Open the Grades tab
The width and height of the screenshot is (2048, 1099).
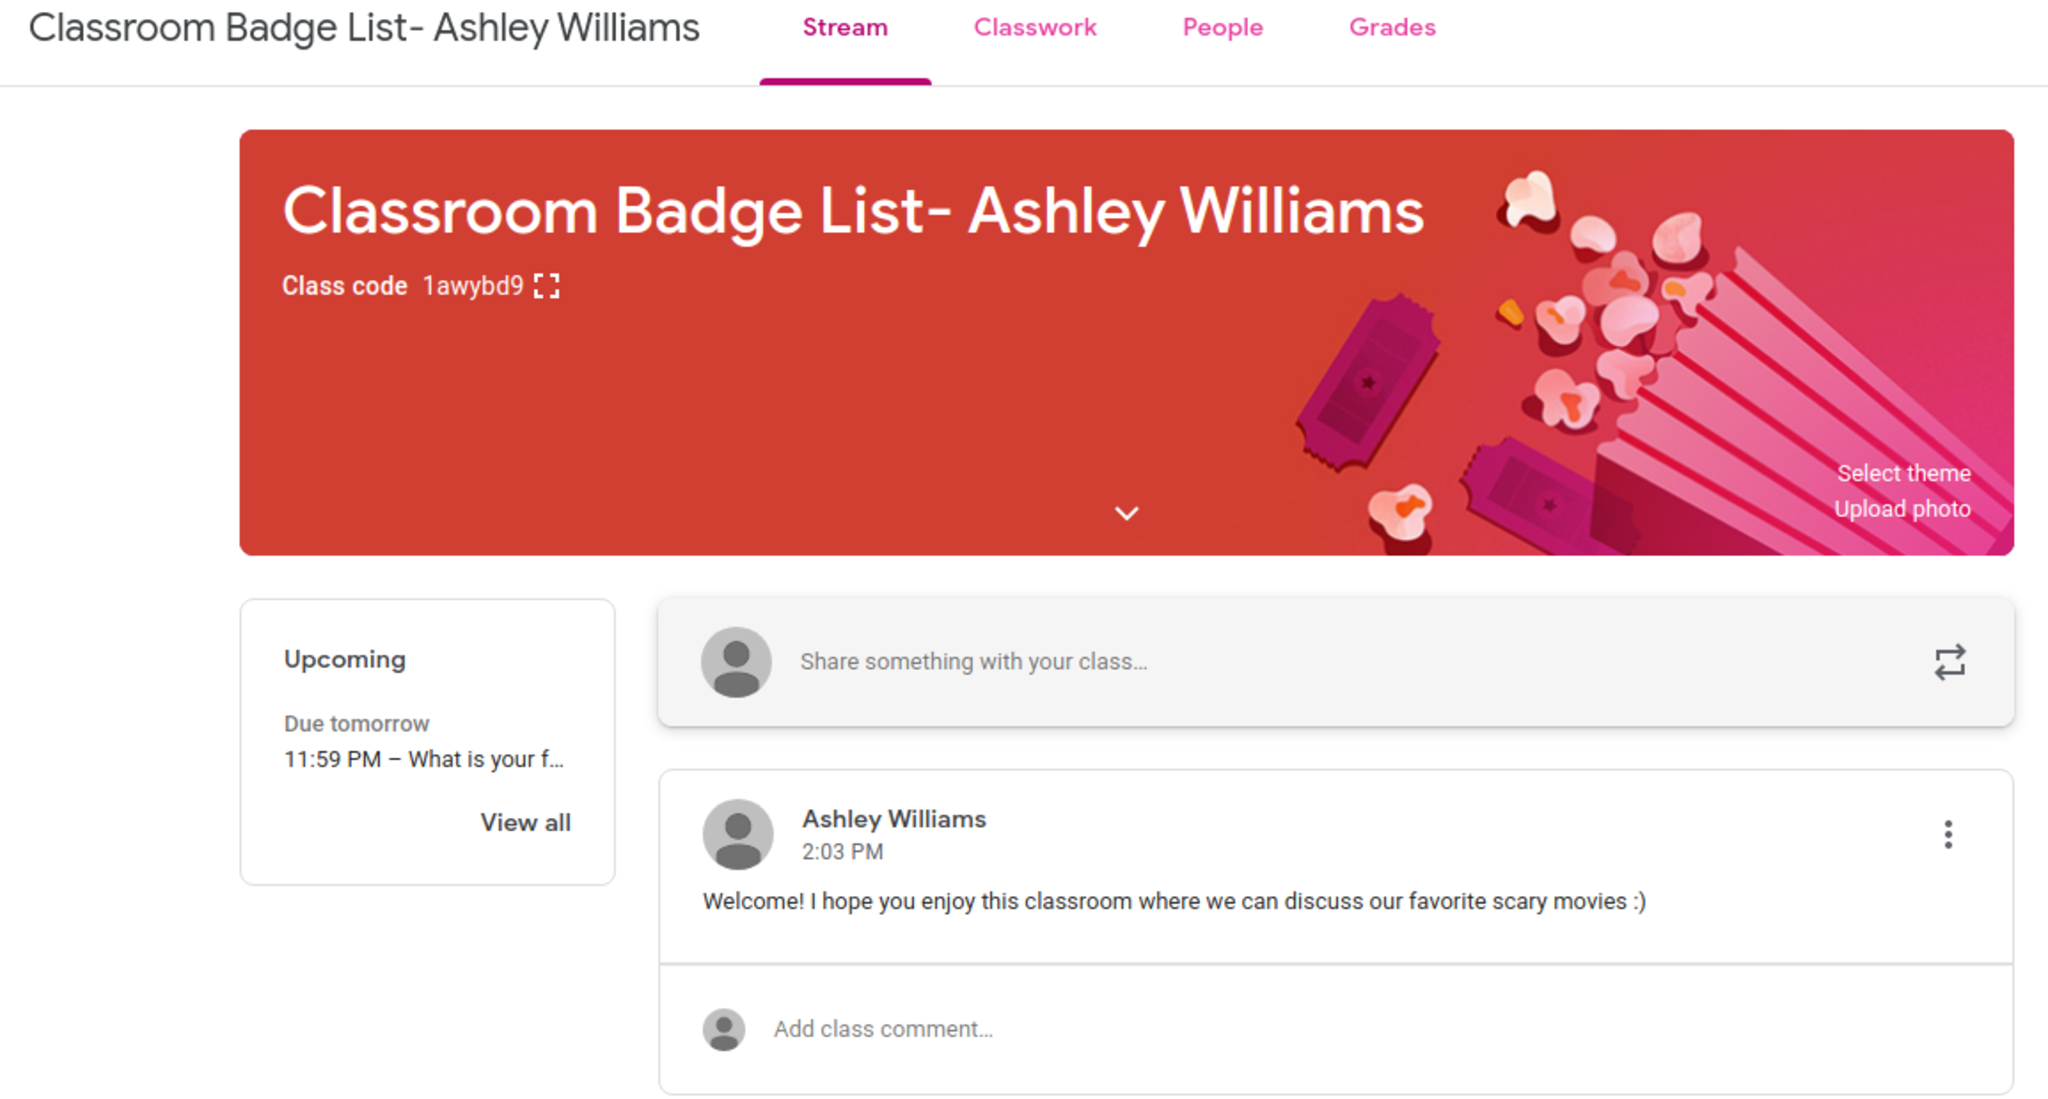[x=1392, y=28]
